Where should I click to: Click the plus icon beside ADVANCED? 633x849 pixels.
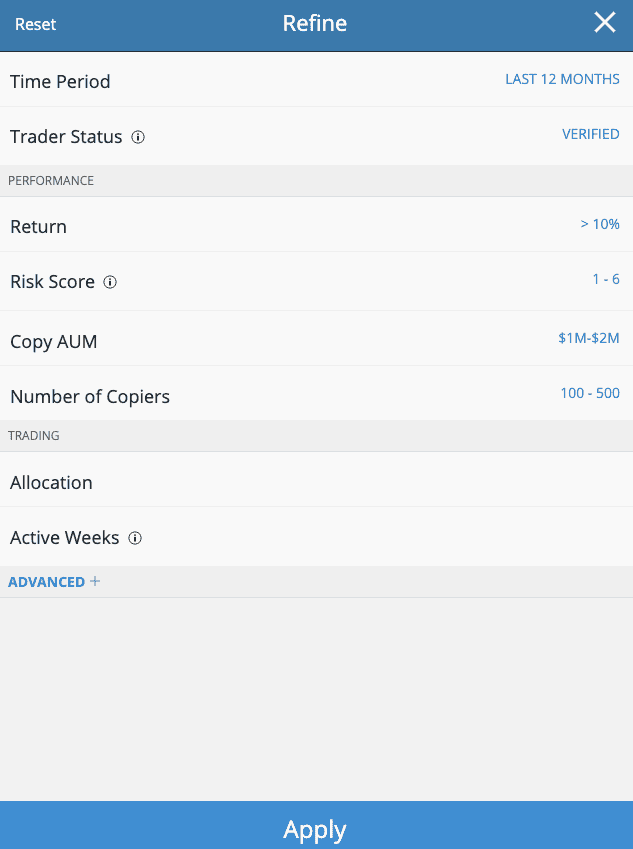pyautogui.click(x=95, y=581)
